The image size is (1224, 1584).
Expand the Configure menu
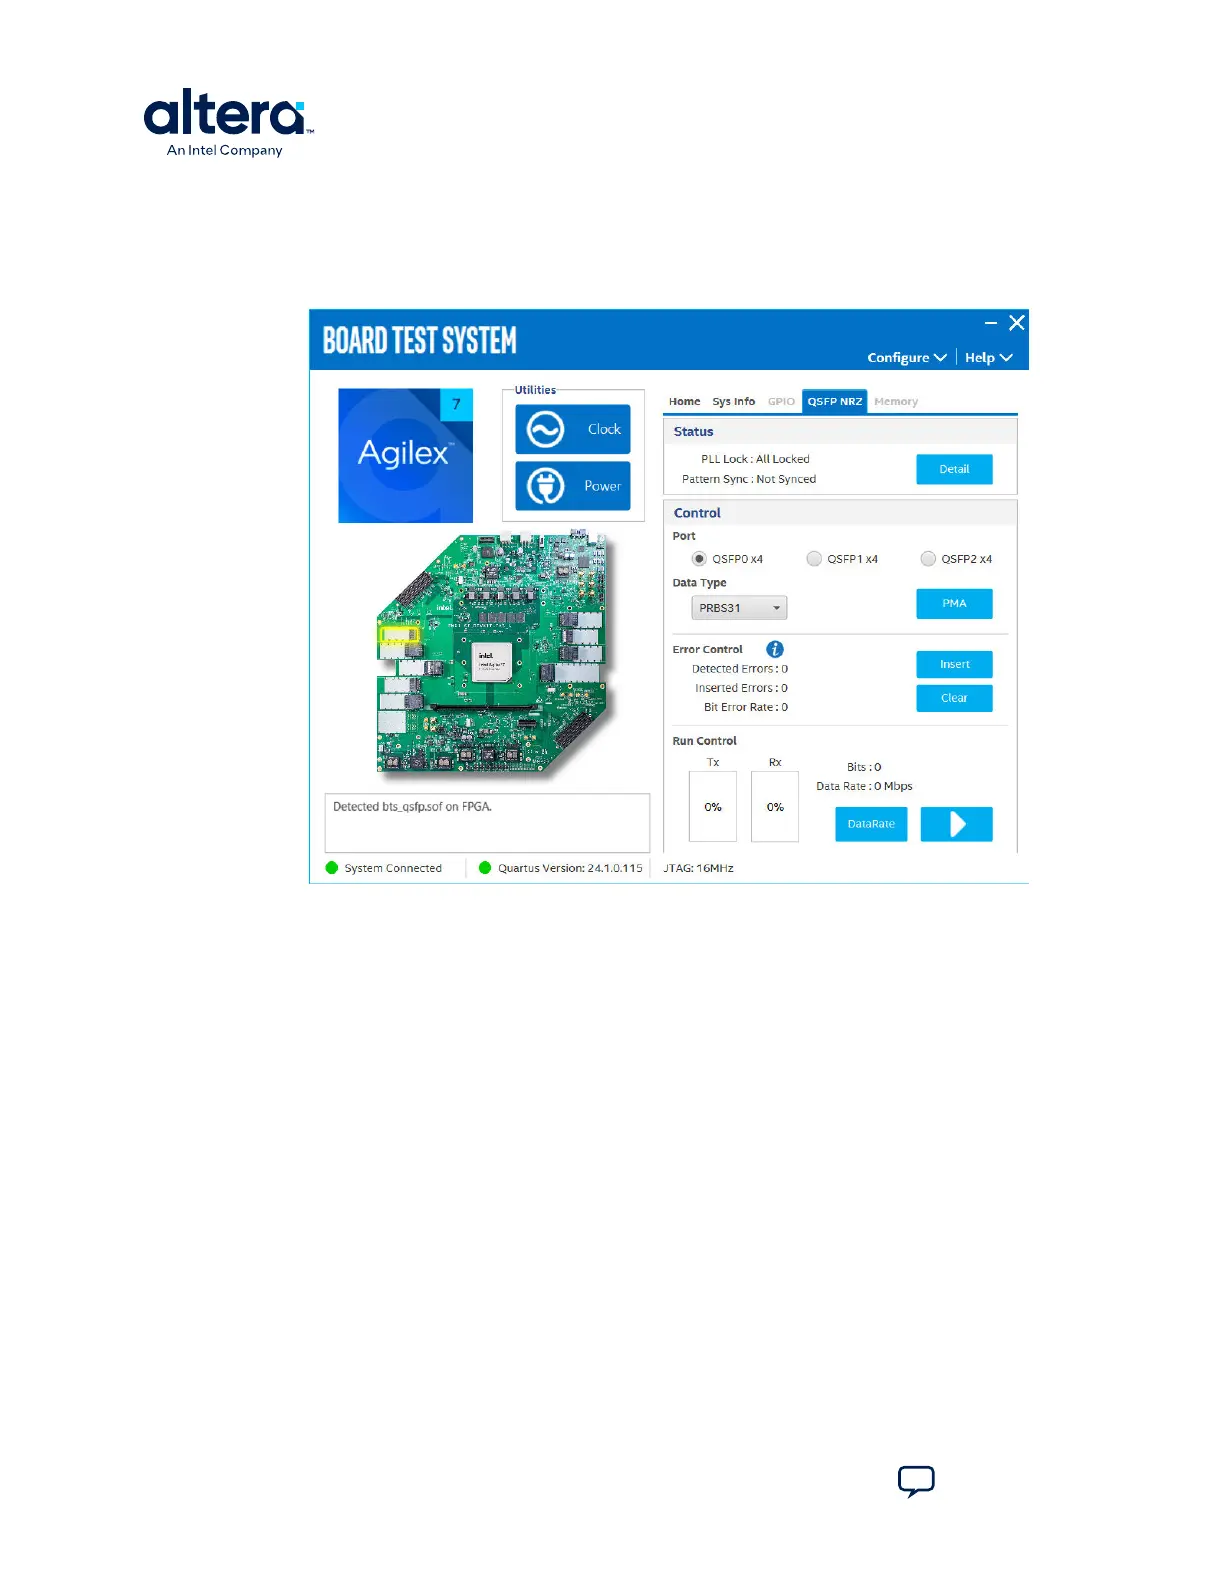coord(907,357)
